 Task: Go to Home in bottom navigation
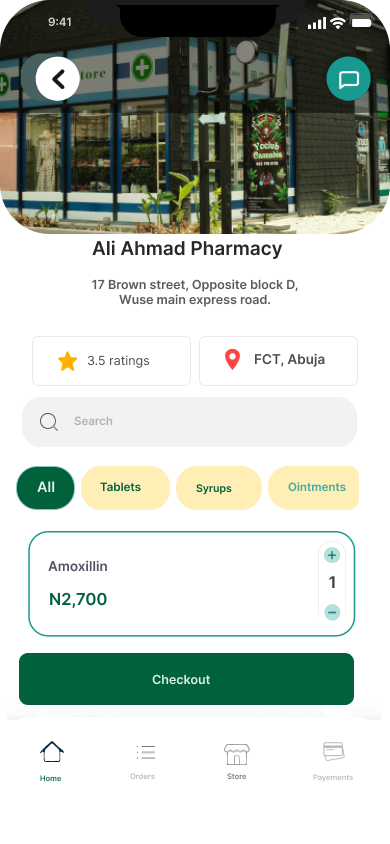(x=51, y=761)
